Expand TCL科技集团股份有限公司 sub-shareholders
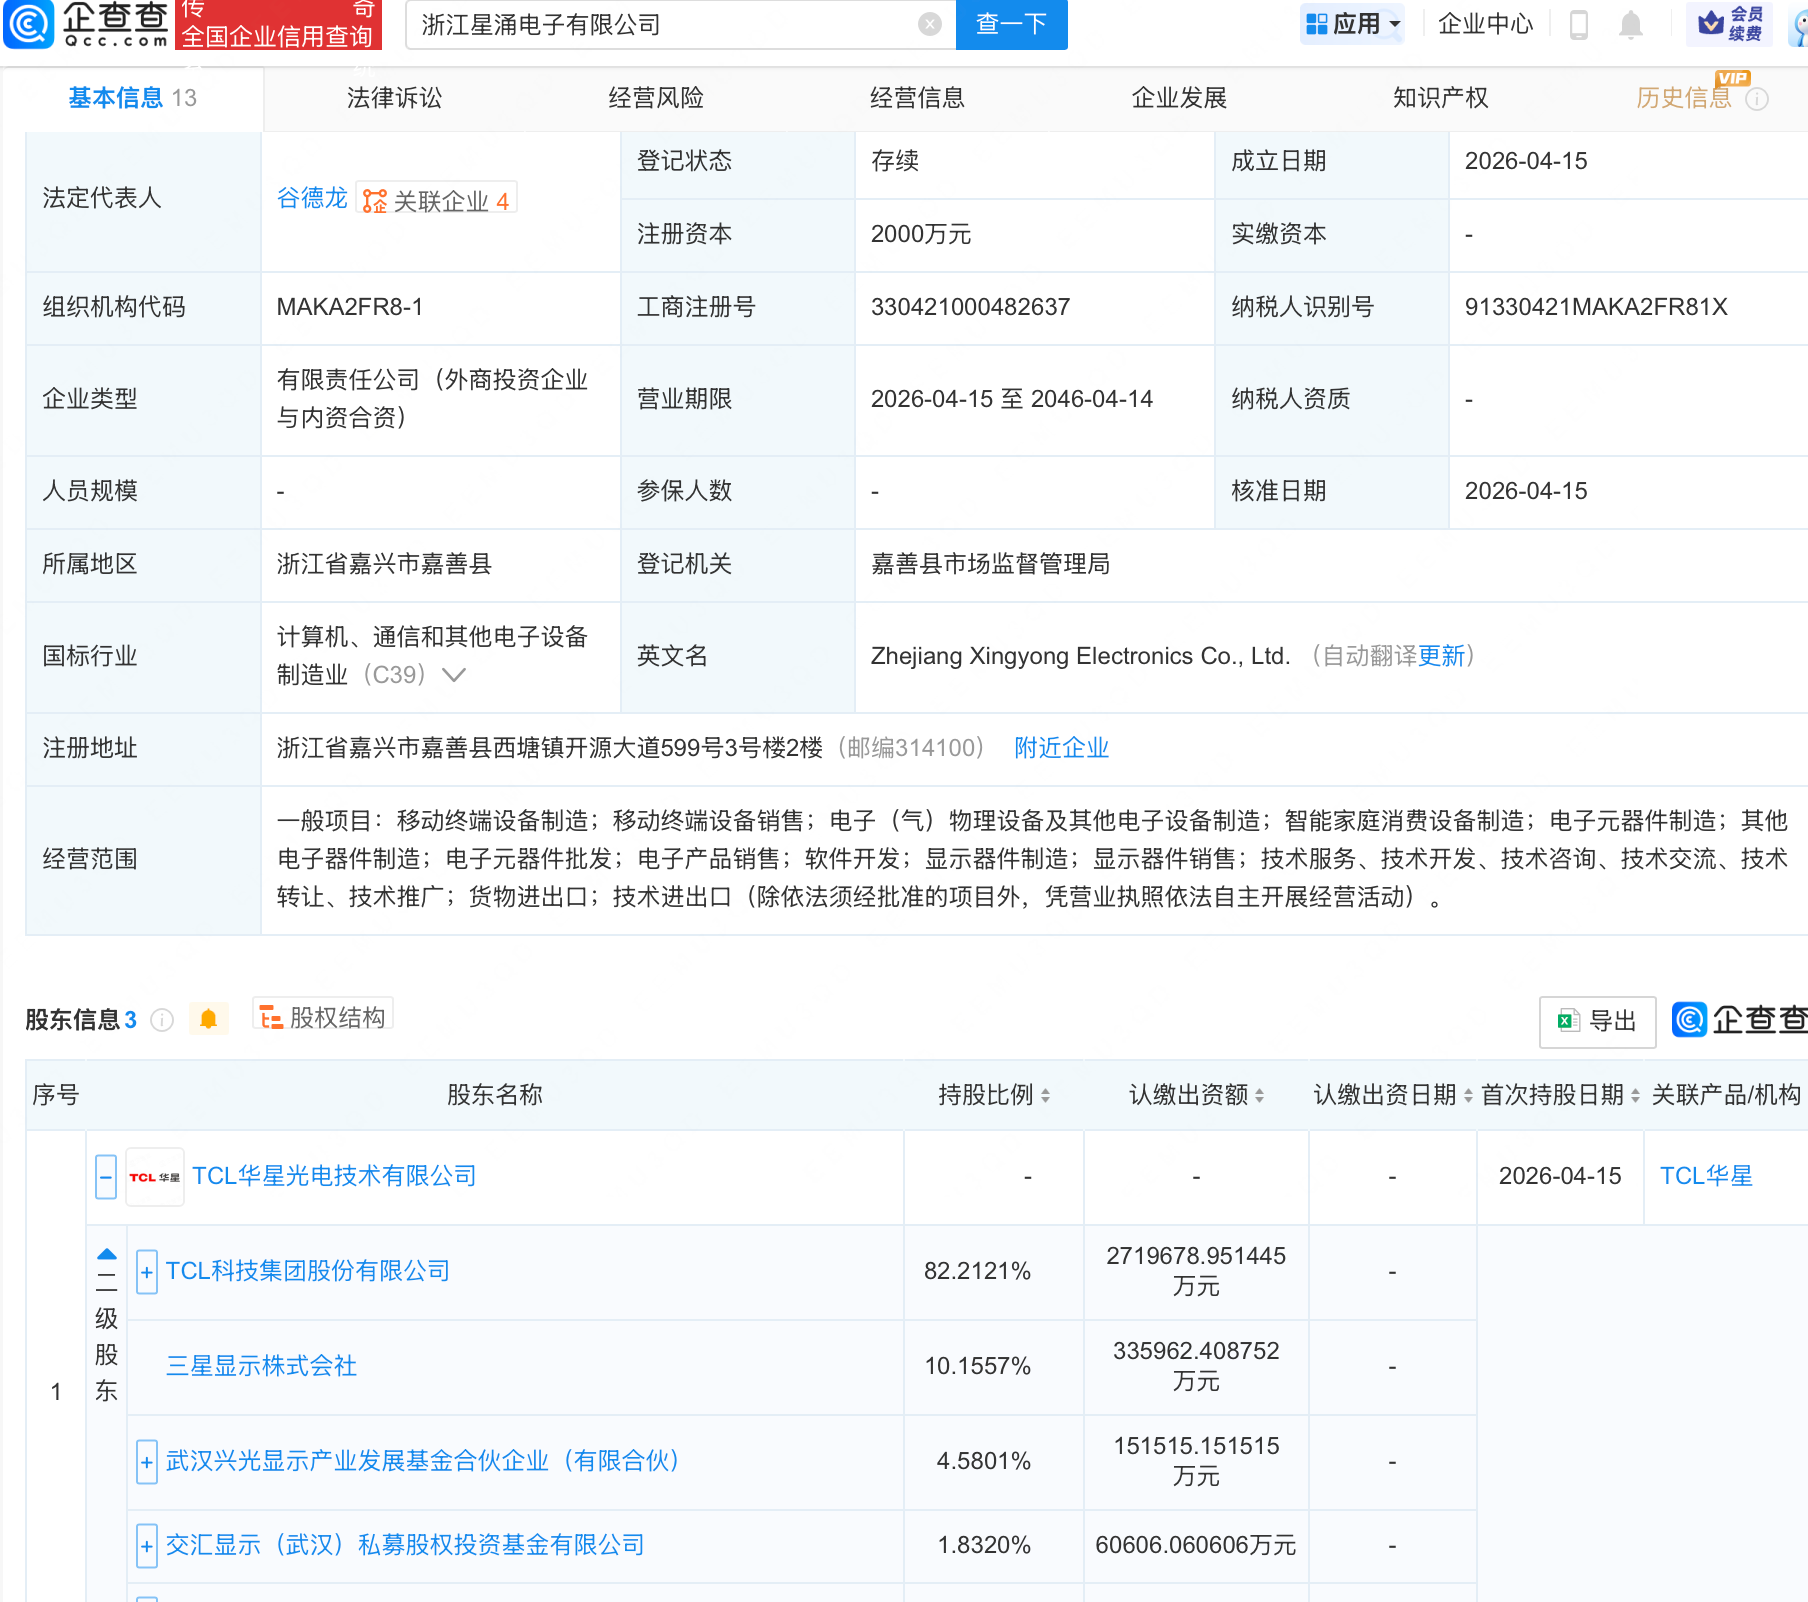 [x=146, y=1271]
